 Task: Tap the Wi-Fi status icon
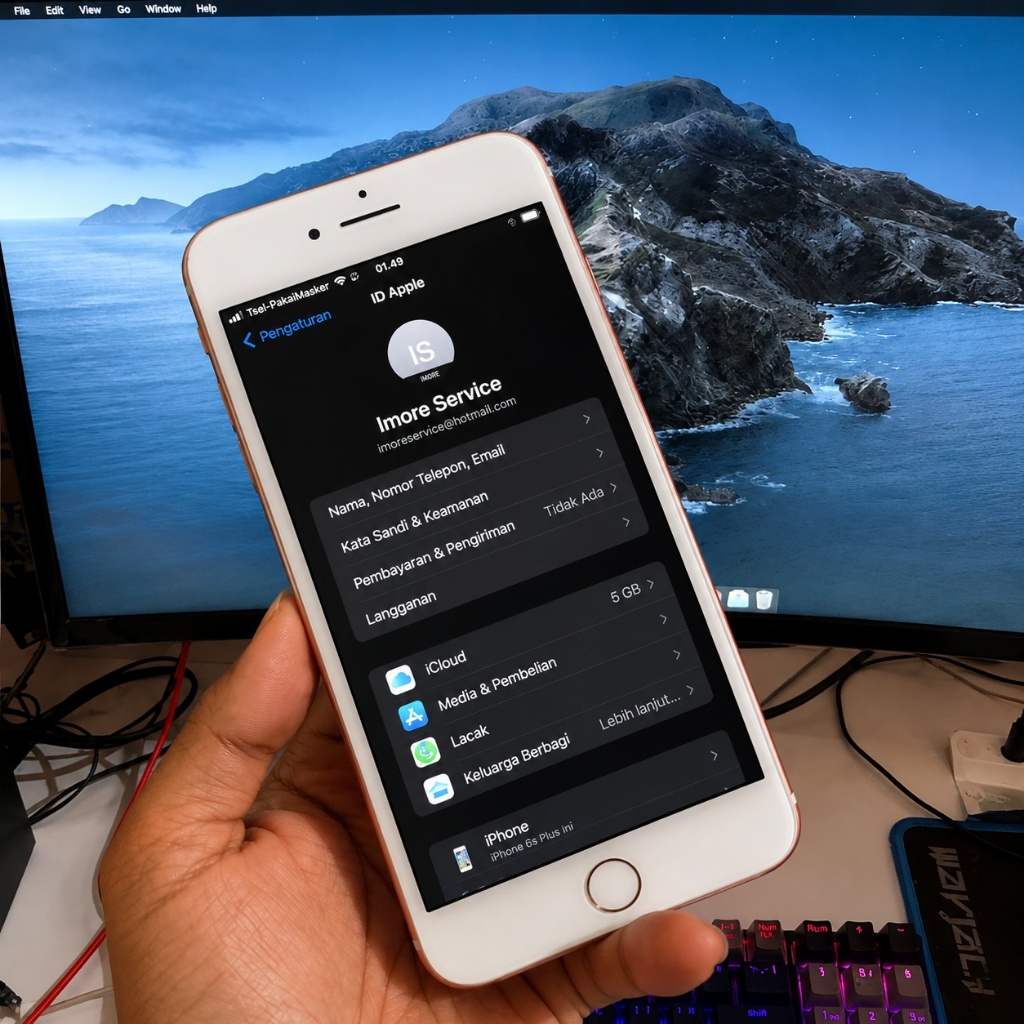(340, 281)
